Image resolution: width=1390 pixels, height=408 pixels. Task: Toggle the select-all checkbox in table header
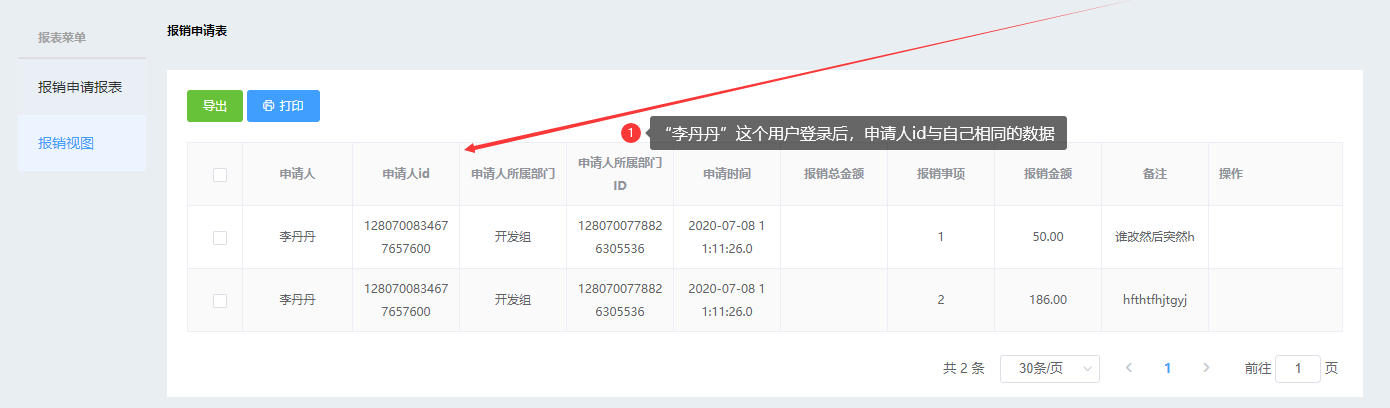point(220,174)
